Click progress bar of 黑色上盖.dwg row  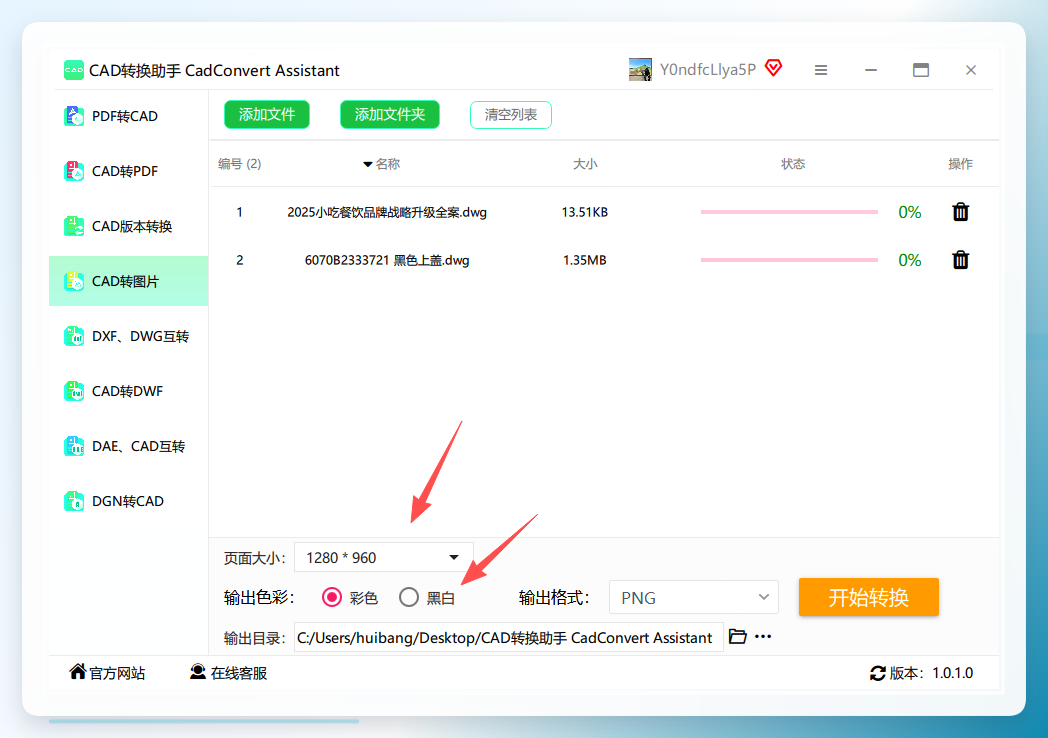coord(789,260)
